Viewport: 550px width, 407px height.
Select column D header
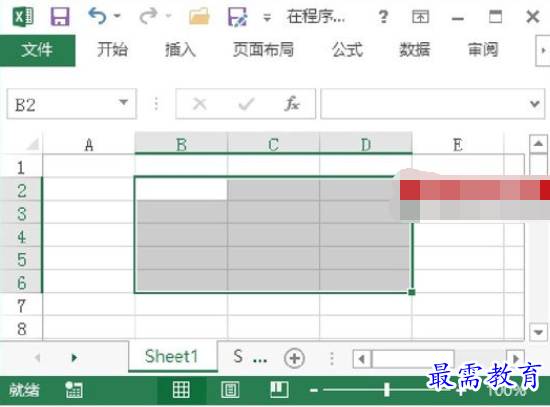pos(365,145)
